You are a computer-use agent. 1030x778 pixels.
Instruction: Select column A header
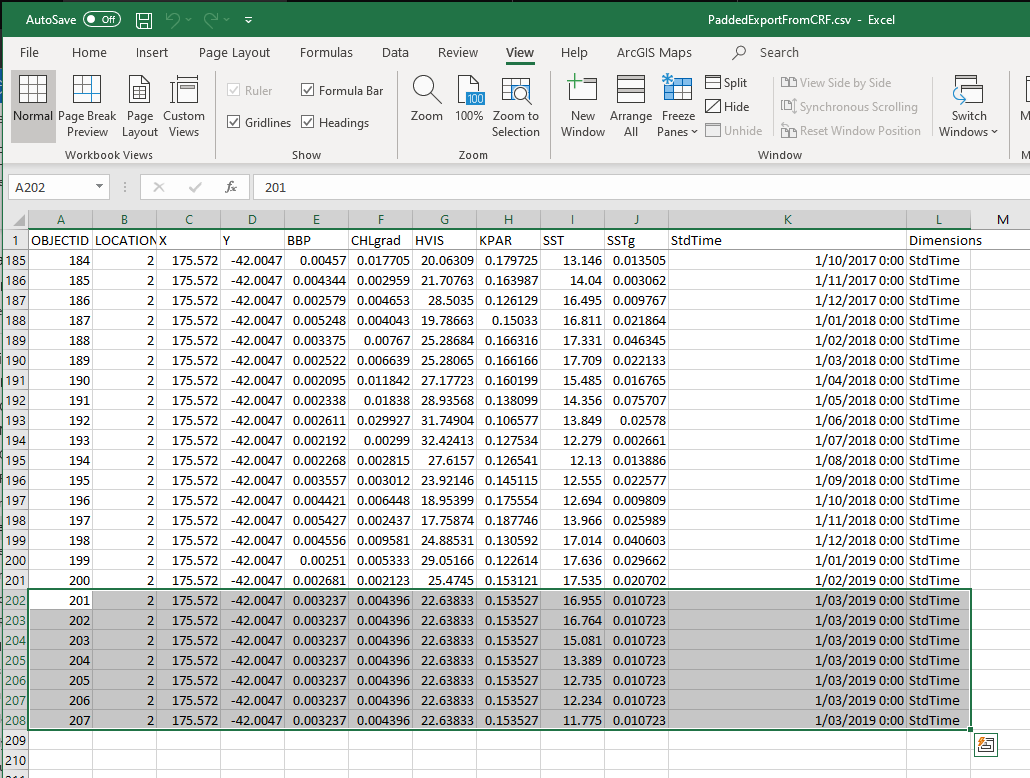[x=60, y=219]
